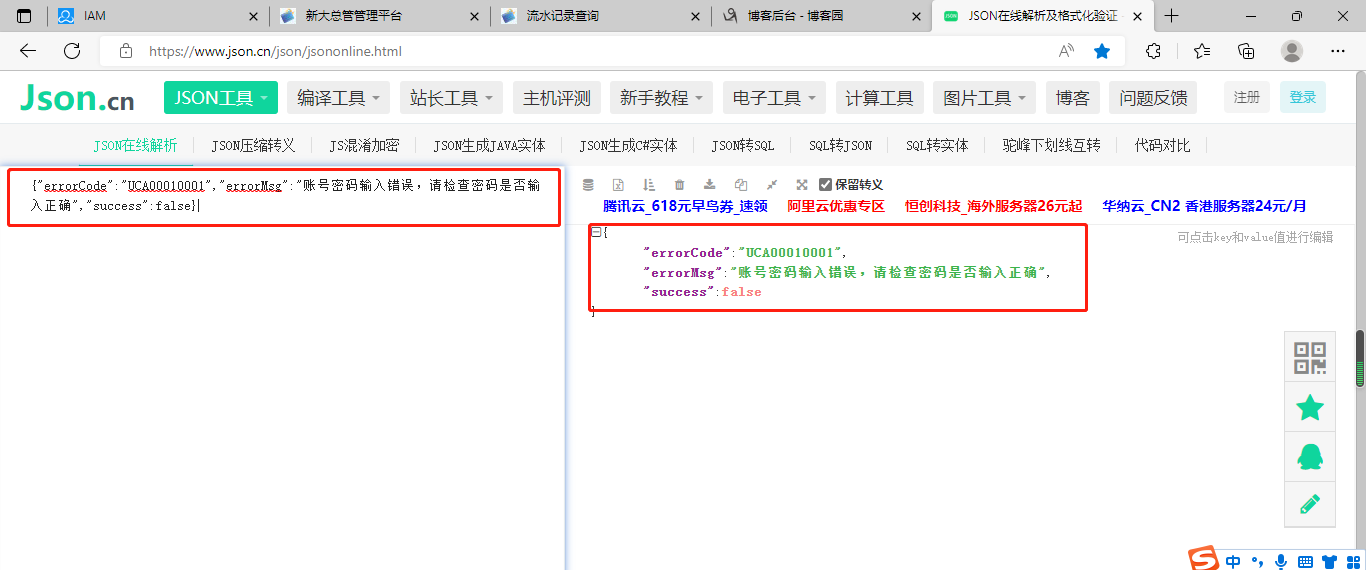The height and width of the screenshot is (570, 1366).
Task: Open the tab actions menu icon
Action: click(x=24, y=16)
